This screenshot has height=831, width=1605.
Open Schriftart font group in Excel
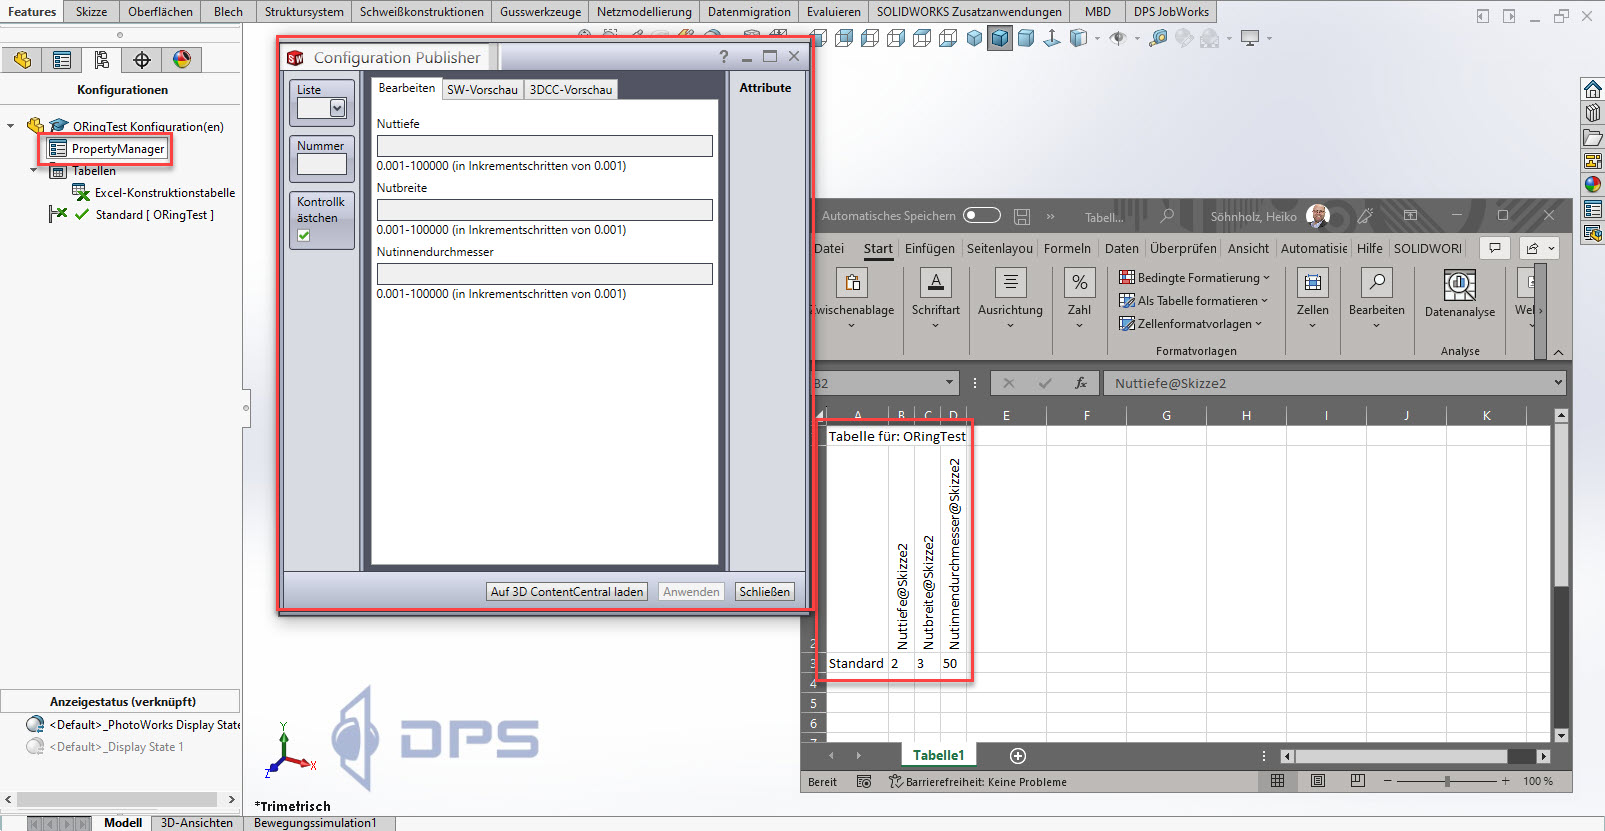(936, 297)
